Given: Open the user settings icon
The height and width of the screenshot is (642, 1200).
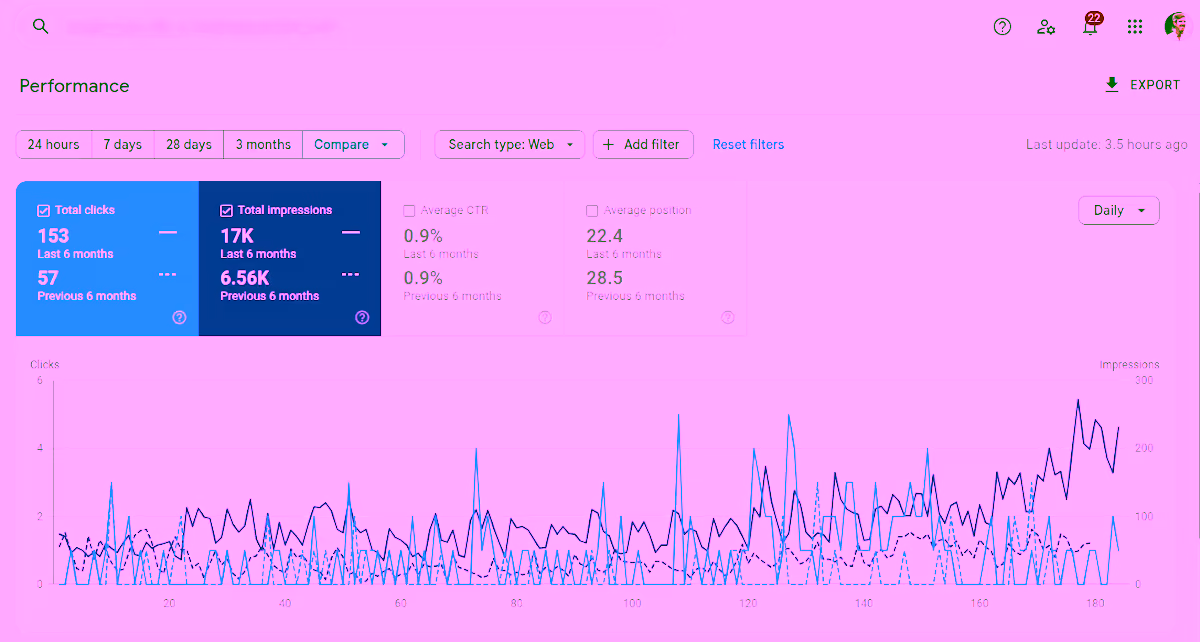Looking at the screenshot, I should (x=1046, y=27).
